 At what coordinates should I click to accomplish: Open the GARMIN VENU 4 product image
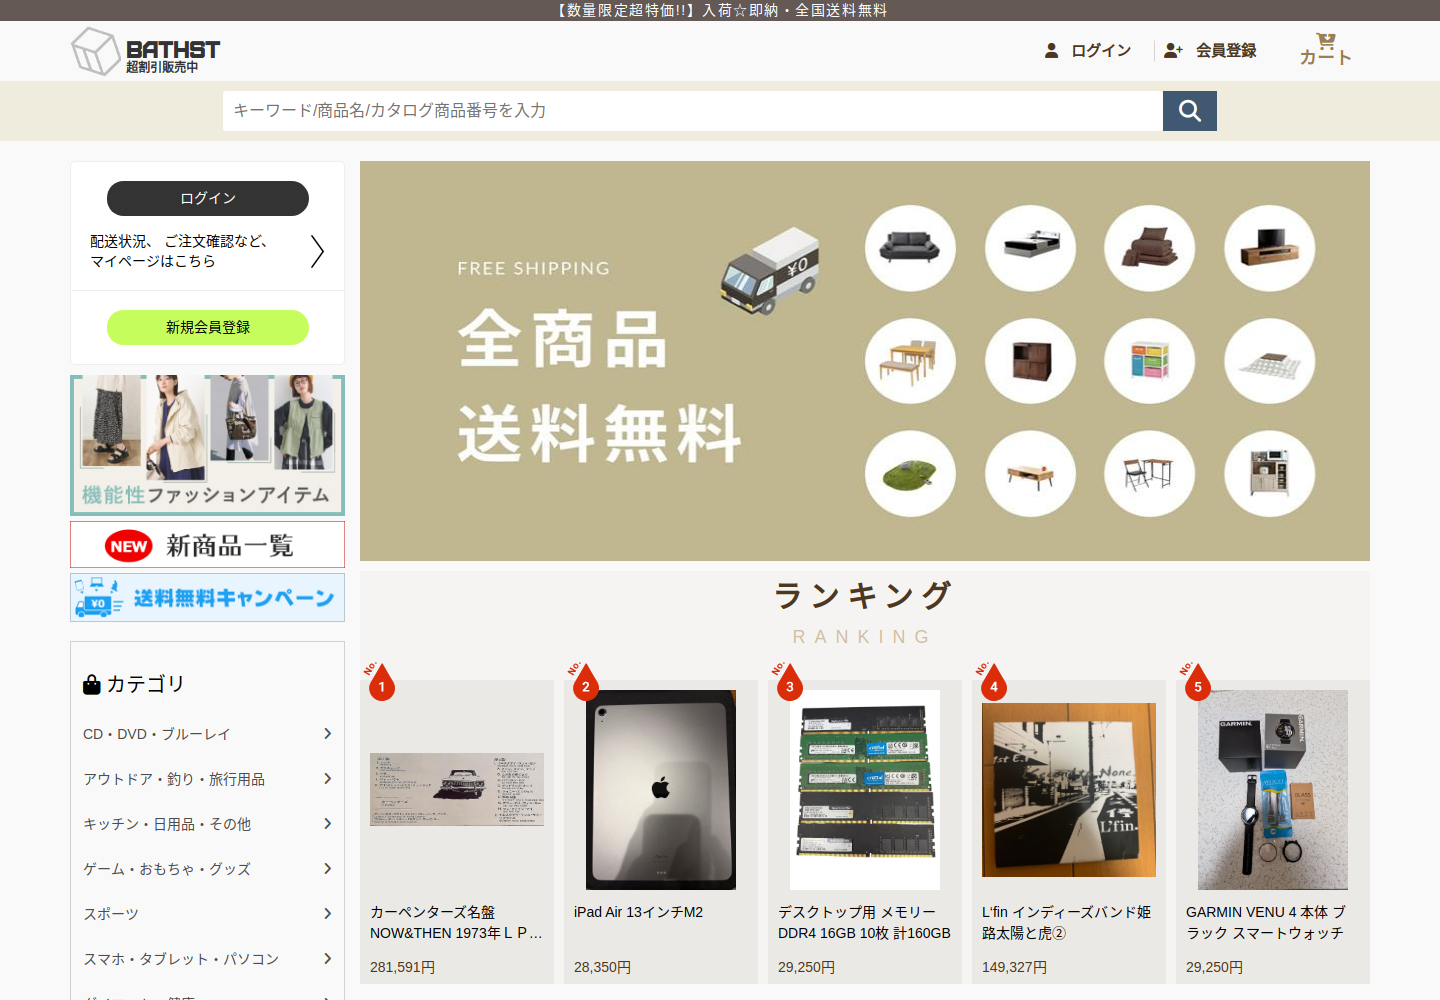click(1273, 790)
